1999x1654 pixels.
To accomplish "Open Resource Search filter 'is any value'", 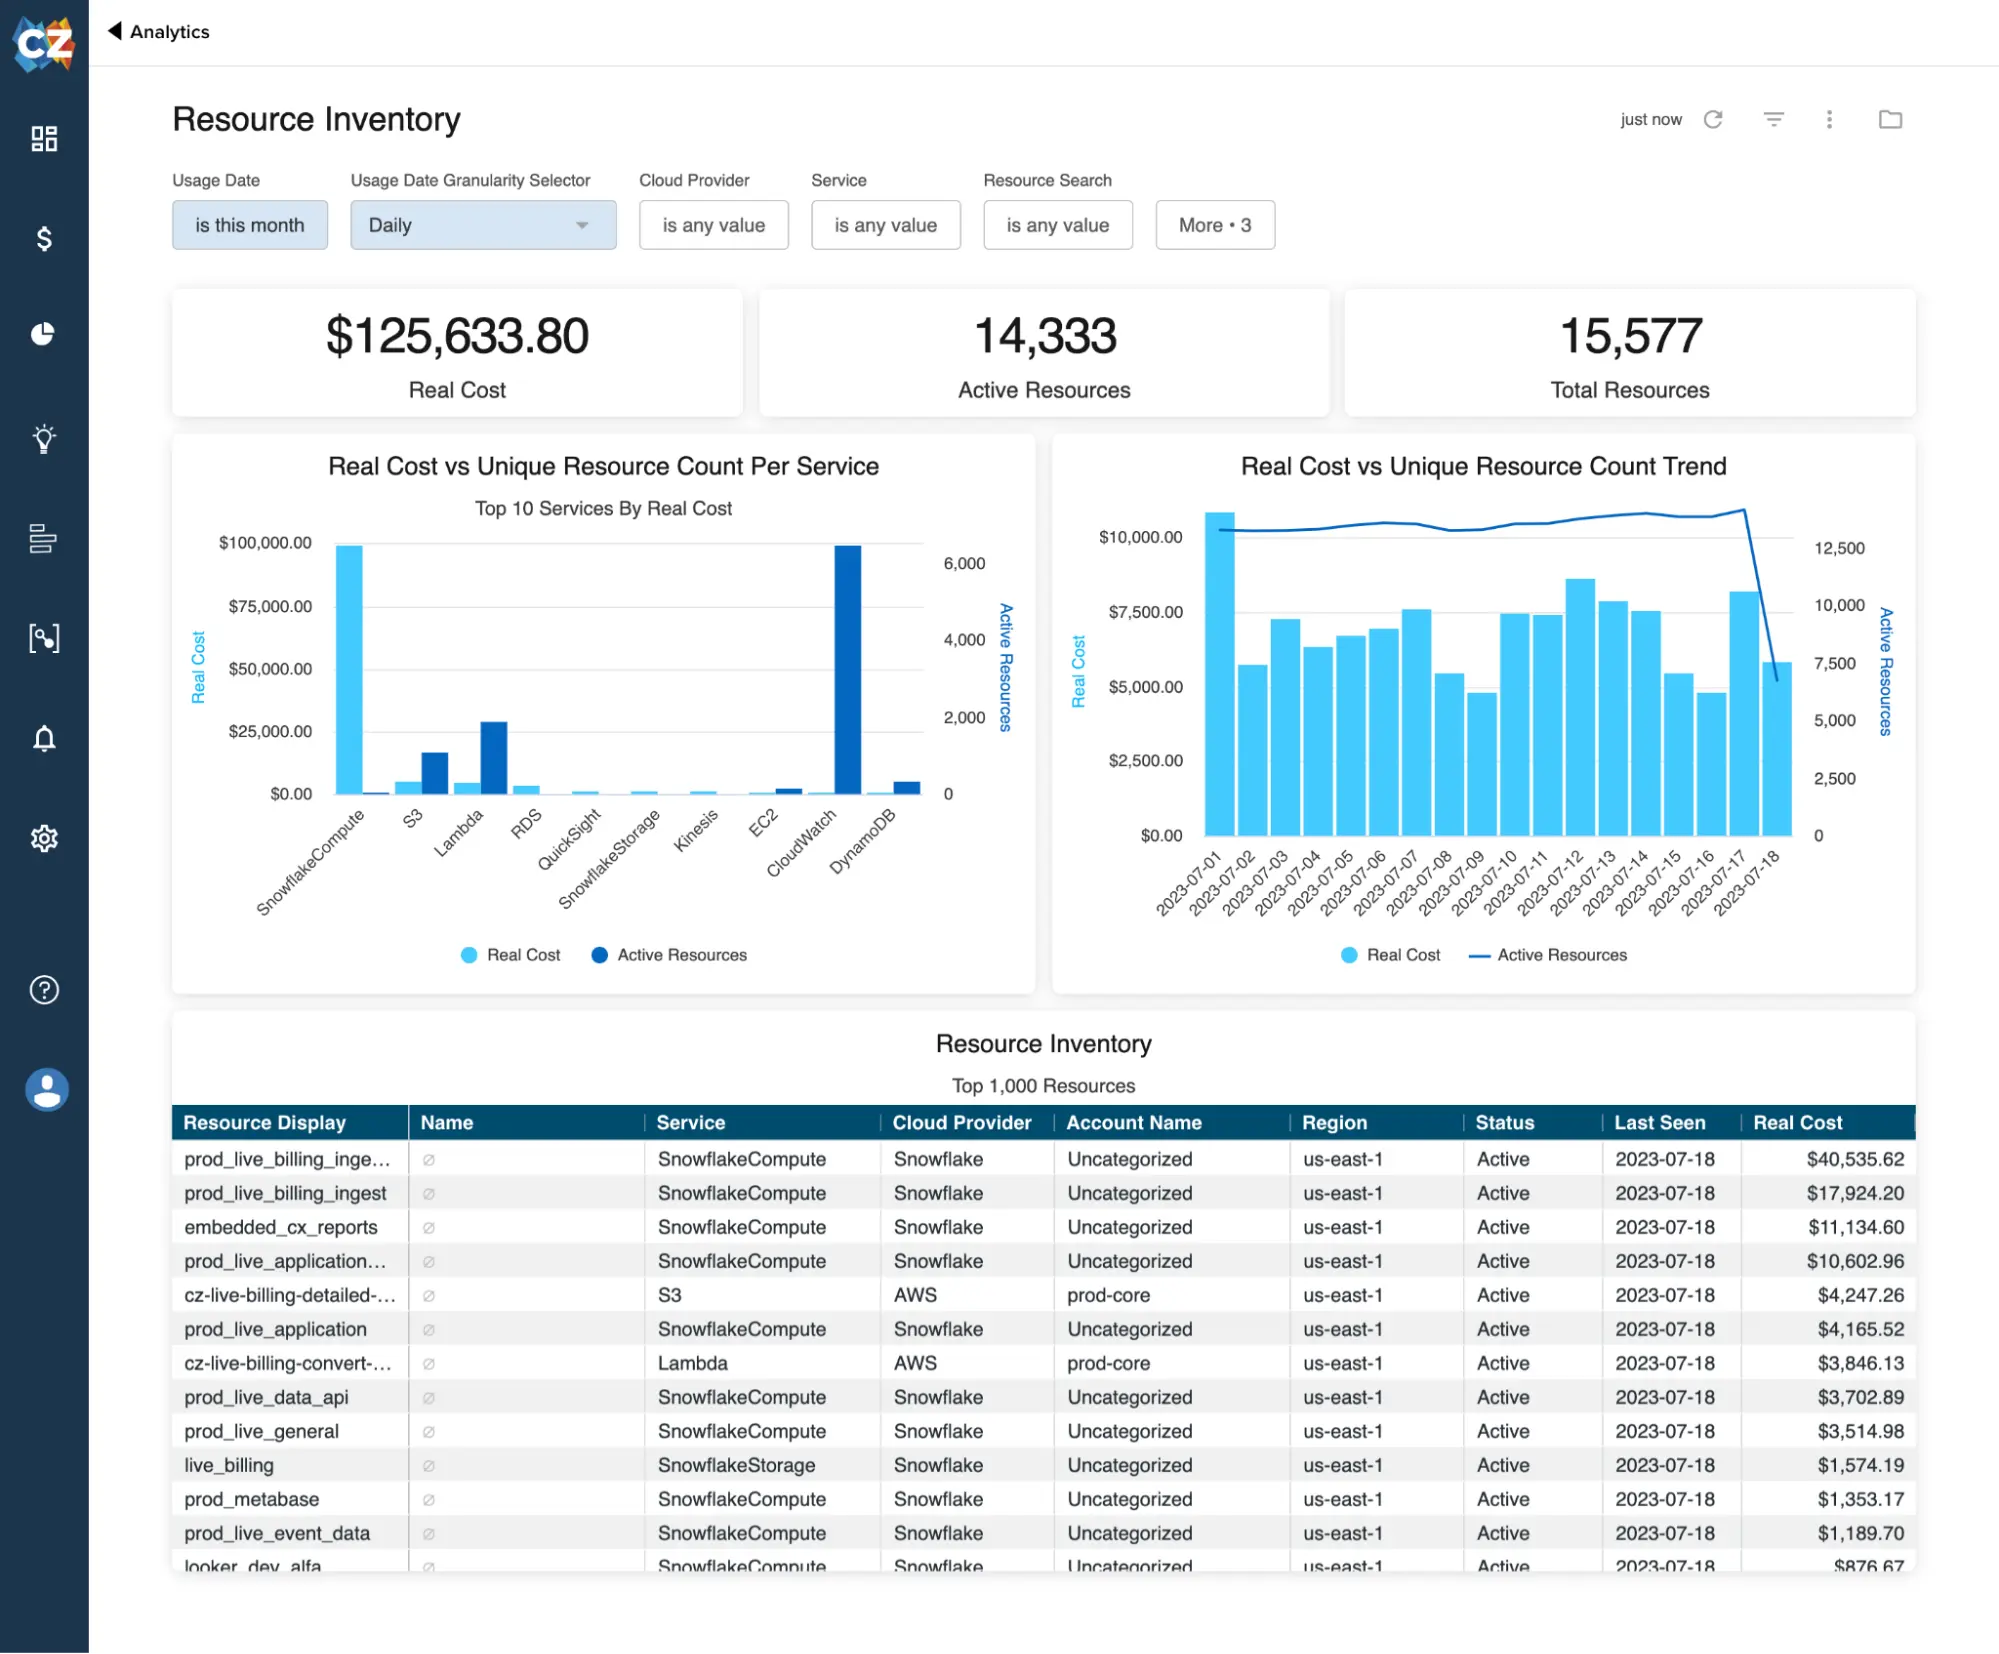I will 1058,225.
